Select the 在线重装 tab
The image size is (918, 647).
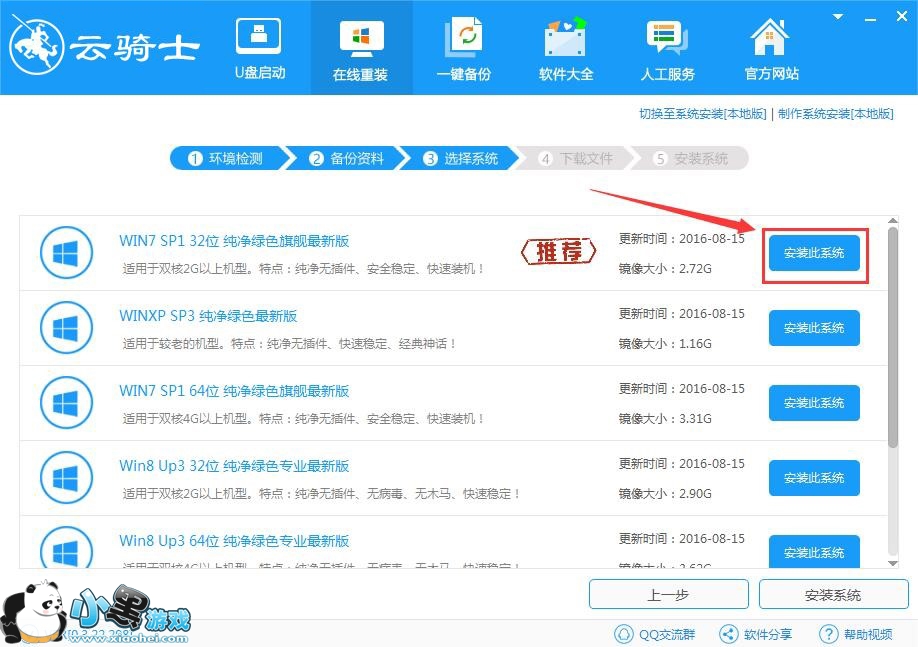coord(361,49)
